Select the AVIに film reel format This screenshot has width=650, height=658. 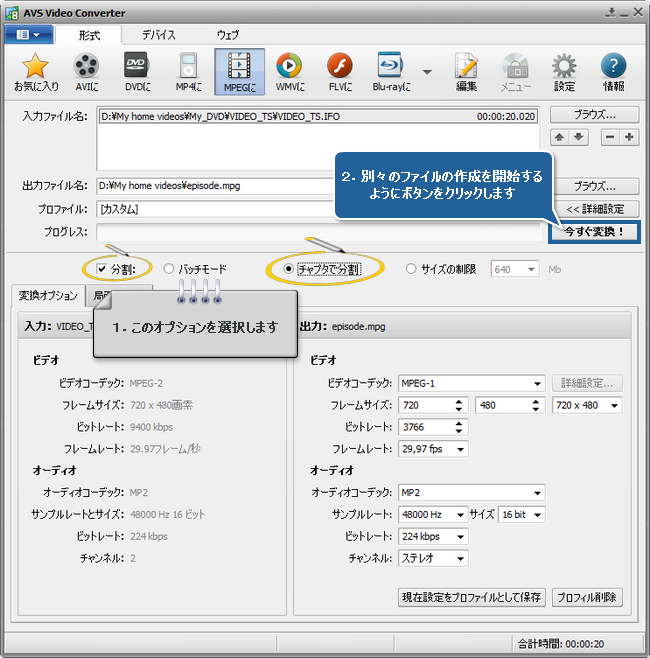tap(86, 72)
